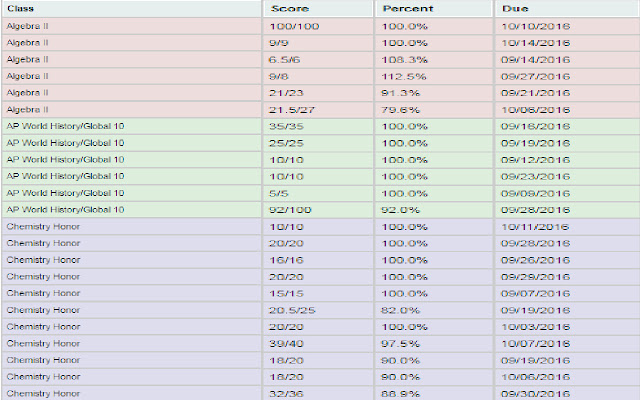Select the 35/35 AP World History score
This screenshot has width=640, height=400.
pyautogui.click(x=287, y=127)
